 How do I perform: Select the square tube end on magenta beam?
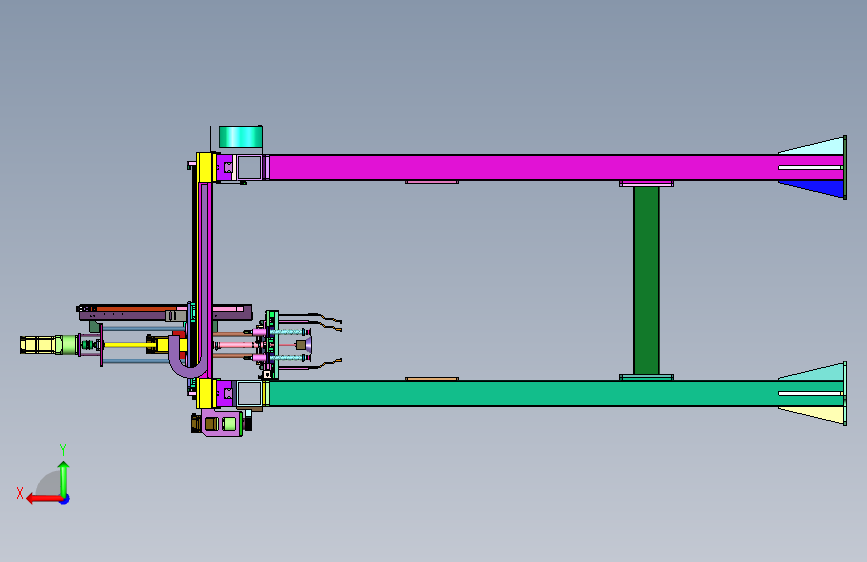coord(249,168)
